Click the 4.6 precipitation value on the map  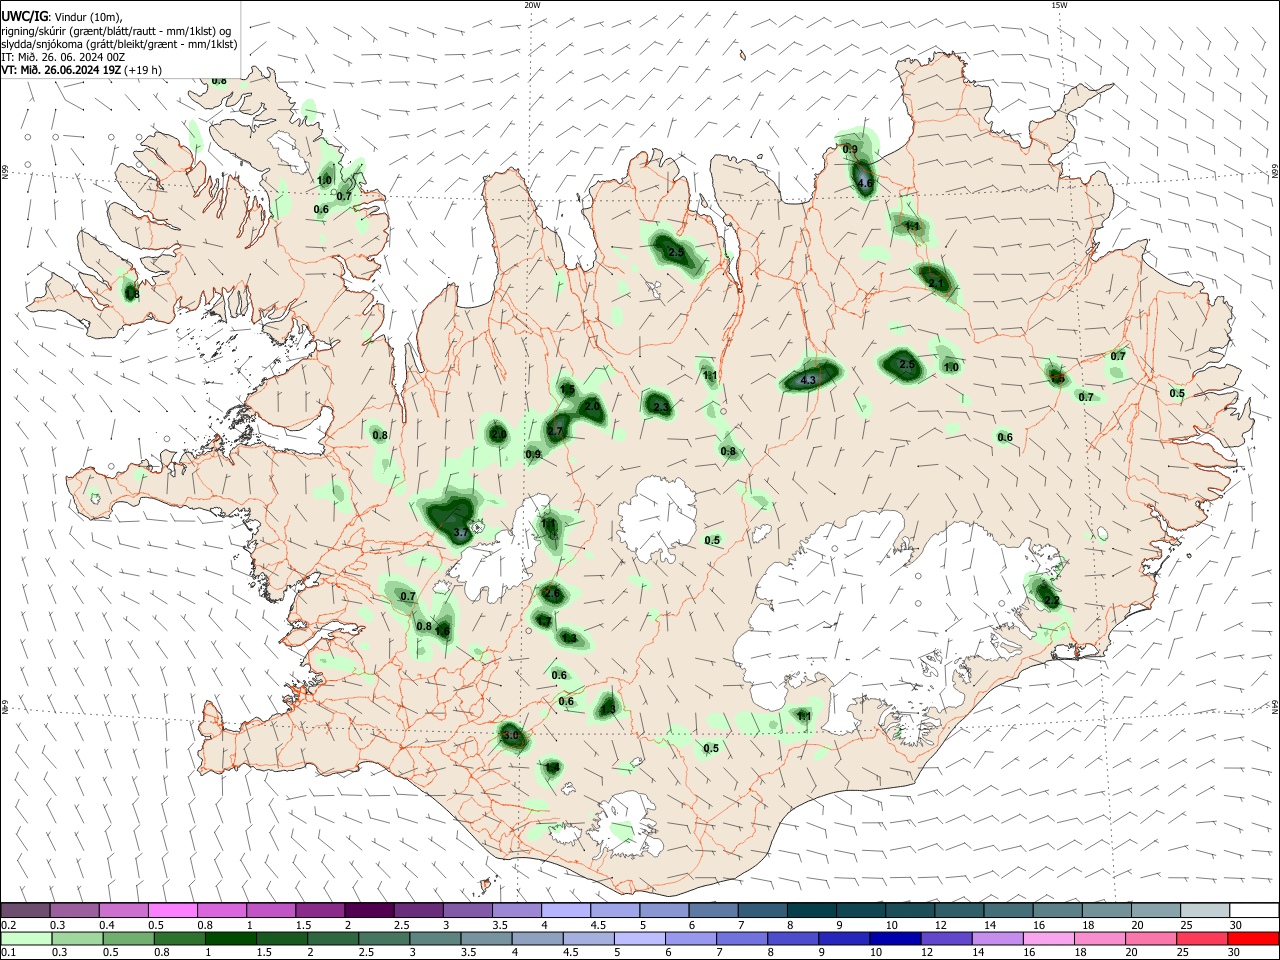pyautogui.click(x=865, y=183)
